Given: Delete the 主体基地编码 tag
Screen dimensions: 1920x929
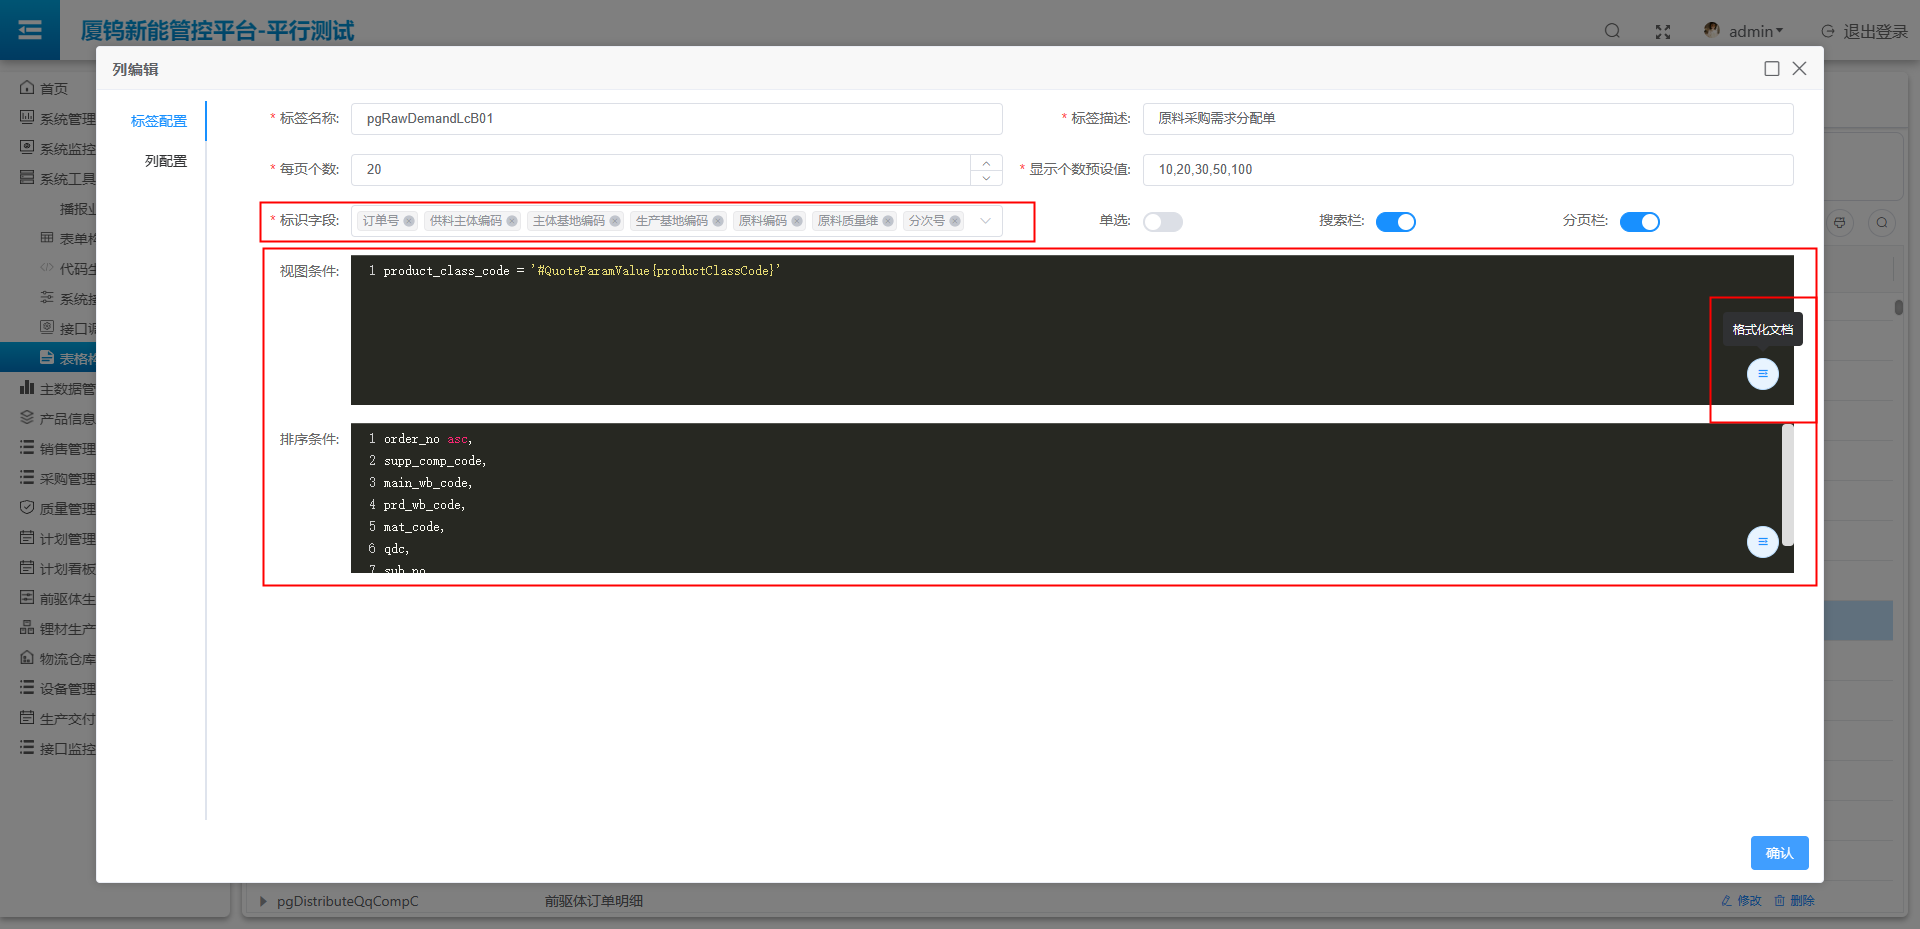Looking at the screenshot, I should click(615, 221).
